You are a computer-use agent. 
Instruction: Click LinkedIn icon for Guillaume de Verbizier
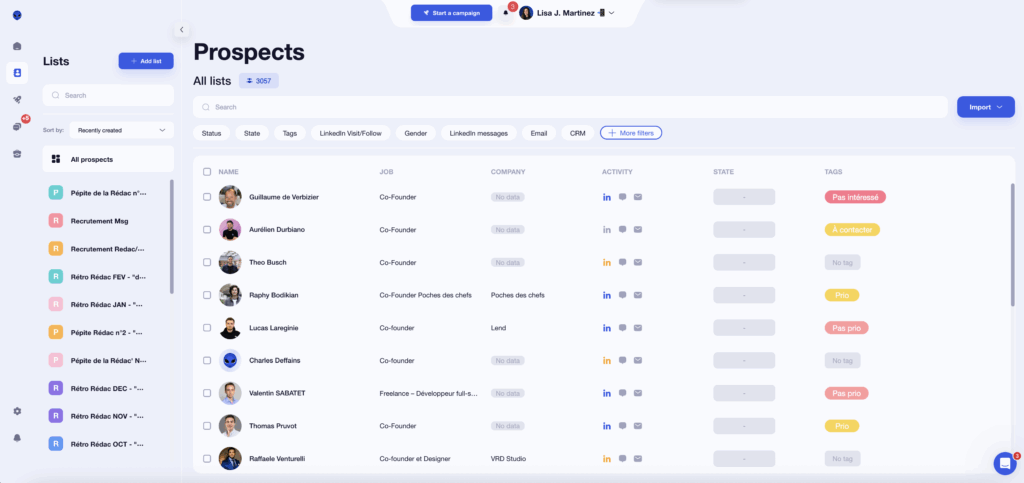[x=606, y=197]
